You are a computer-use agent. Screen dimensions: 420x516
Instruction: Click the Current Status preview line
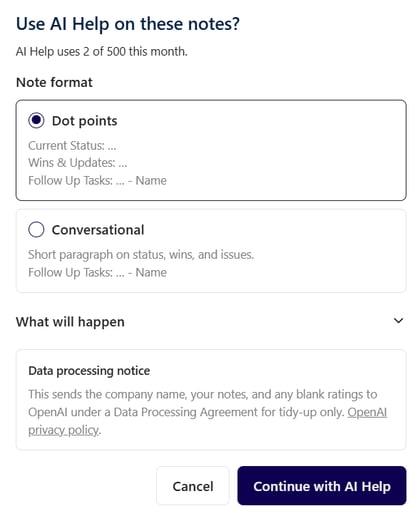click(x=72, y=146)
